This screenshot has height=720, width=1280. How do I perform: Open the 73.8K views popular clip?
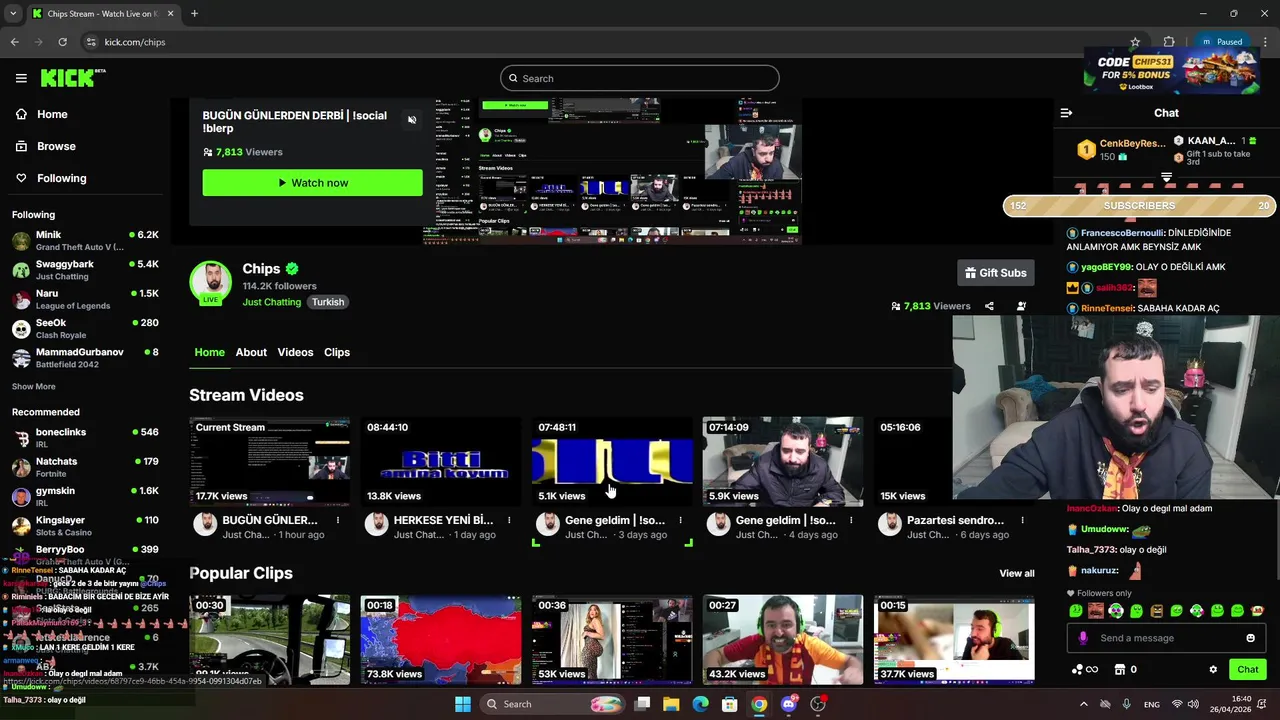point(440,639)
